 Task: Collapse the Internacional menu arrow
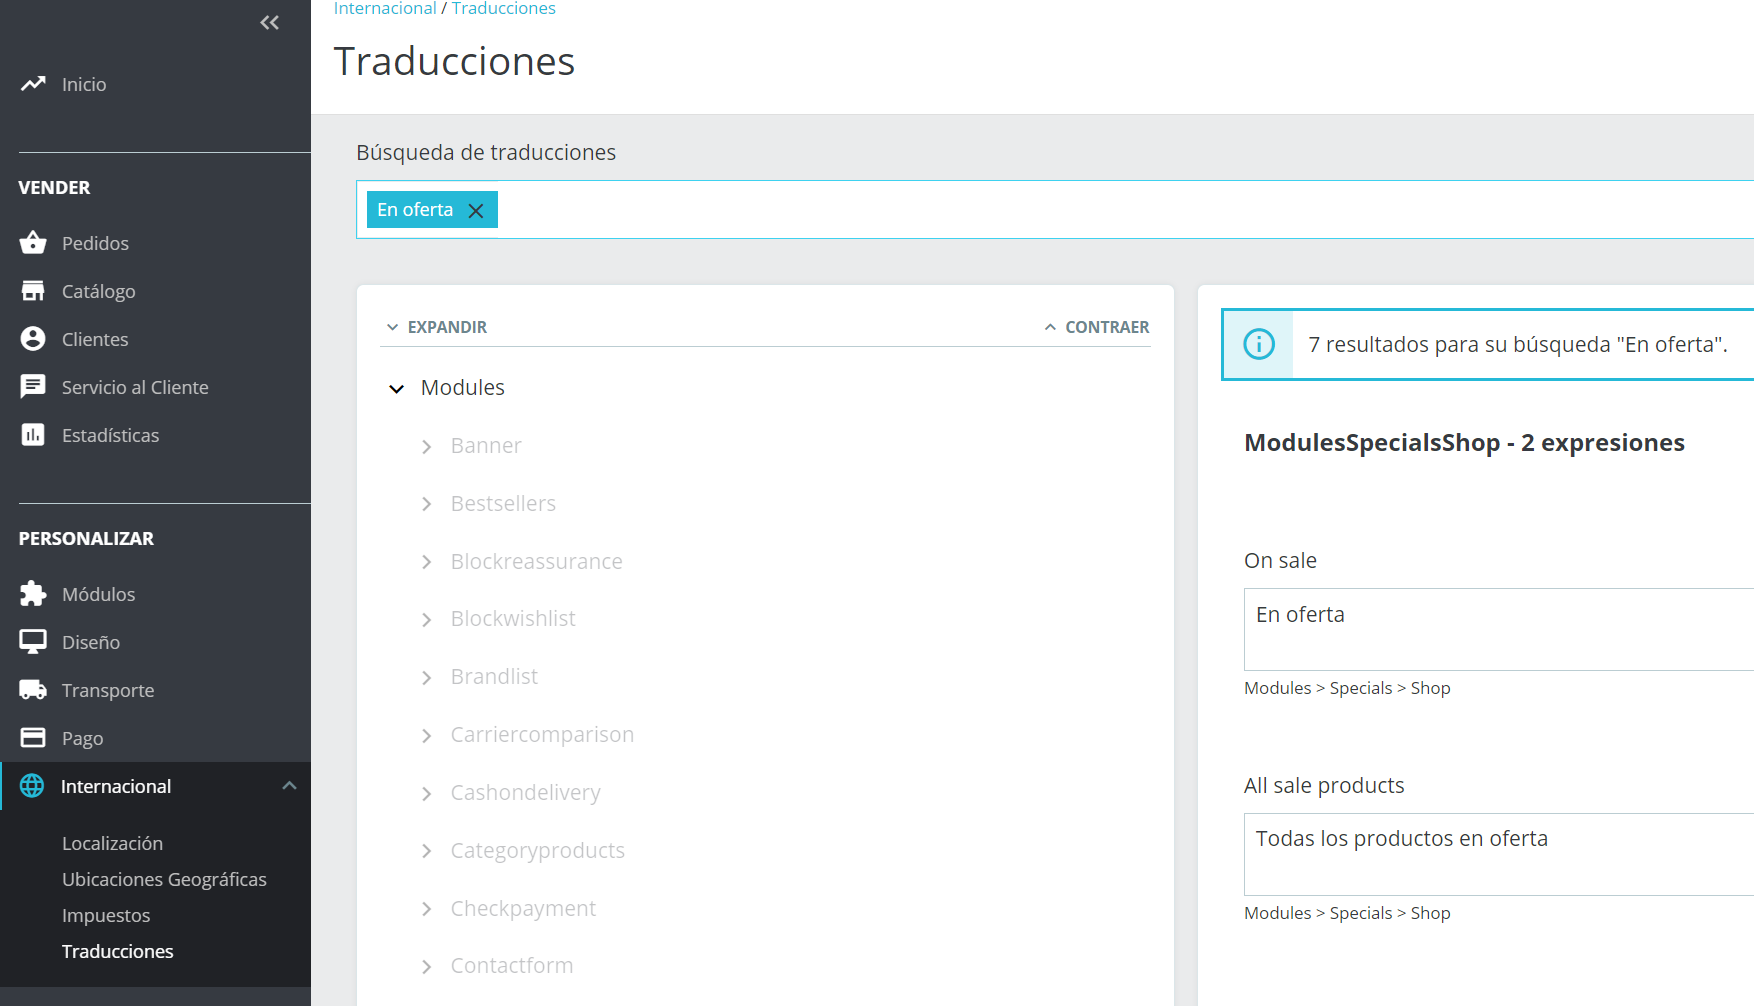tap(290, 786)
